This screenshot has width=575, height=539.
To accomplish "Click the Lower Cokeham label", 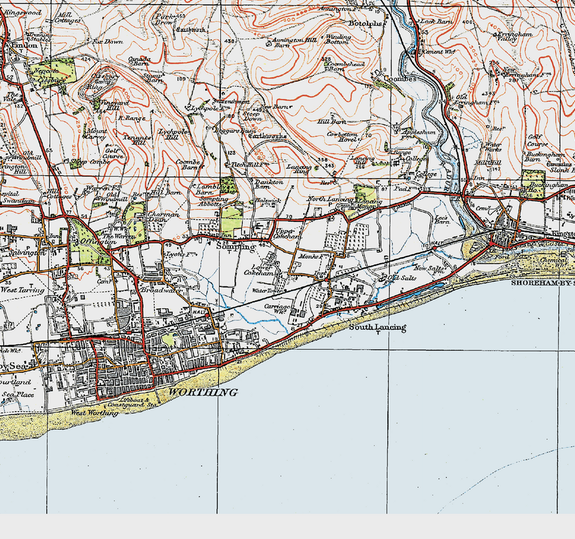I will tap(259, 270).
